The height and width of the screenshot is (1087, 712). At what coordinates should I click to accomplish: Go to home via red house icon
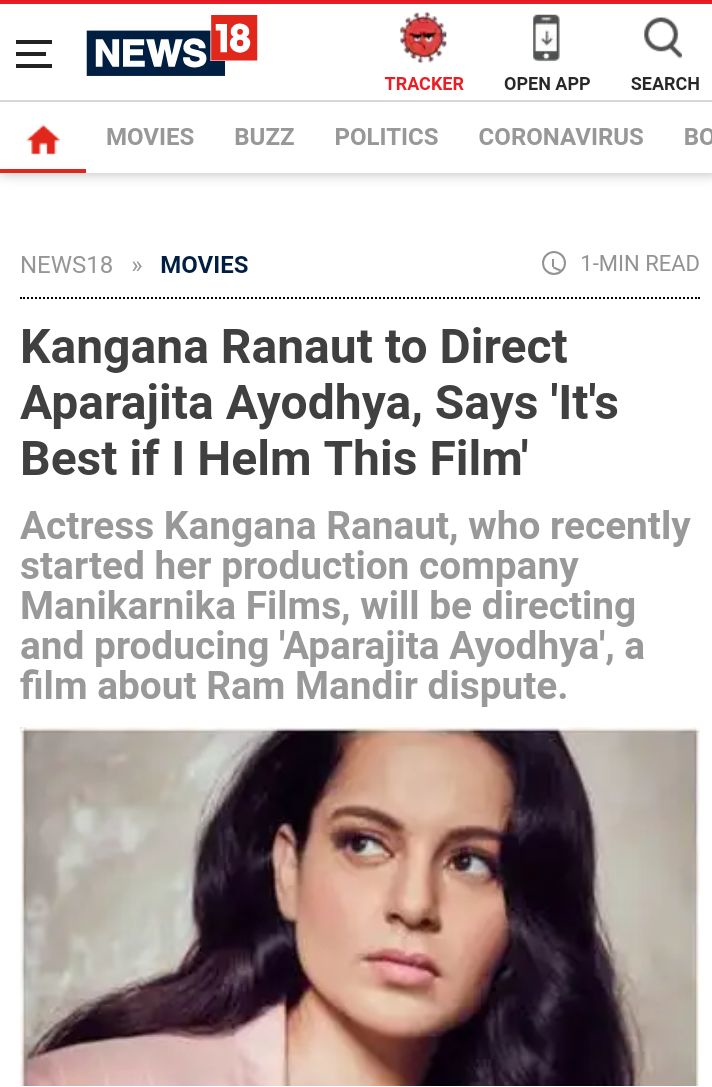(x=43, y=140)
